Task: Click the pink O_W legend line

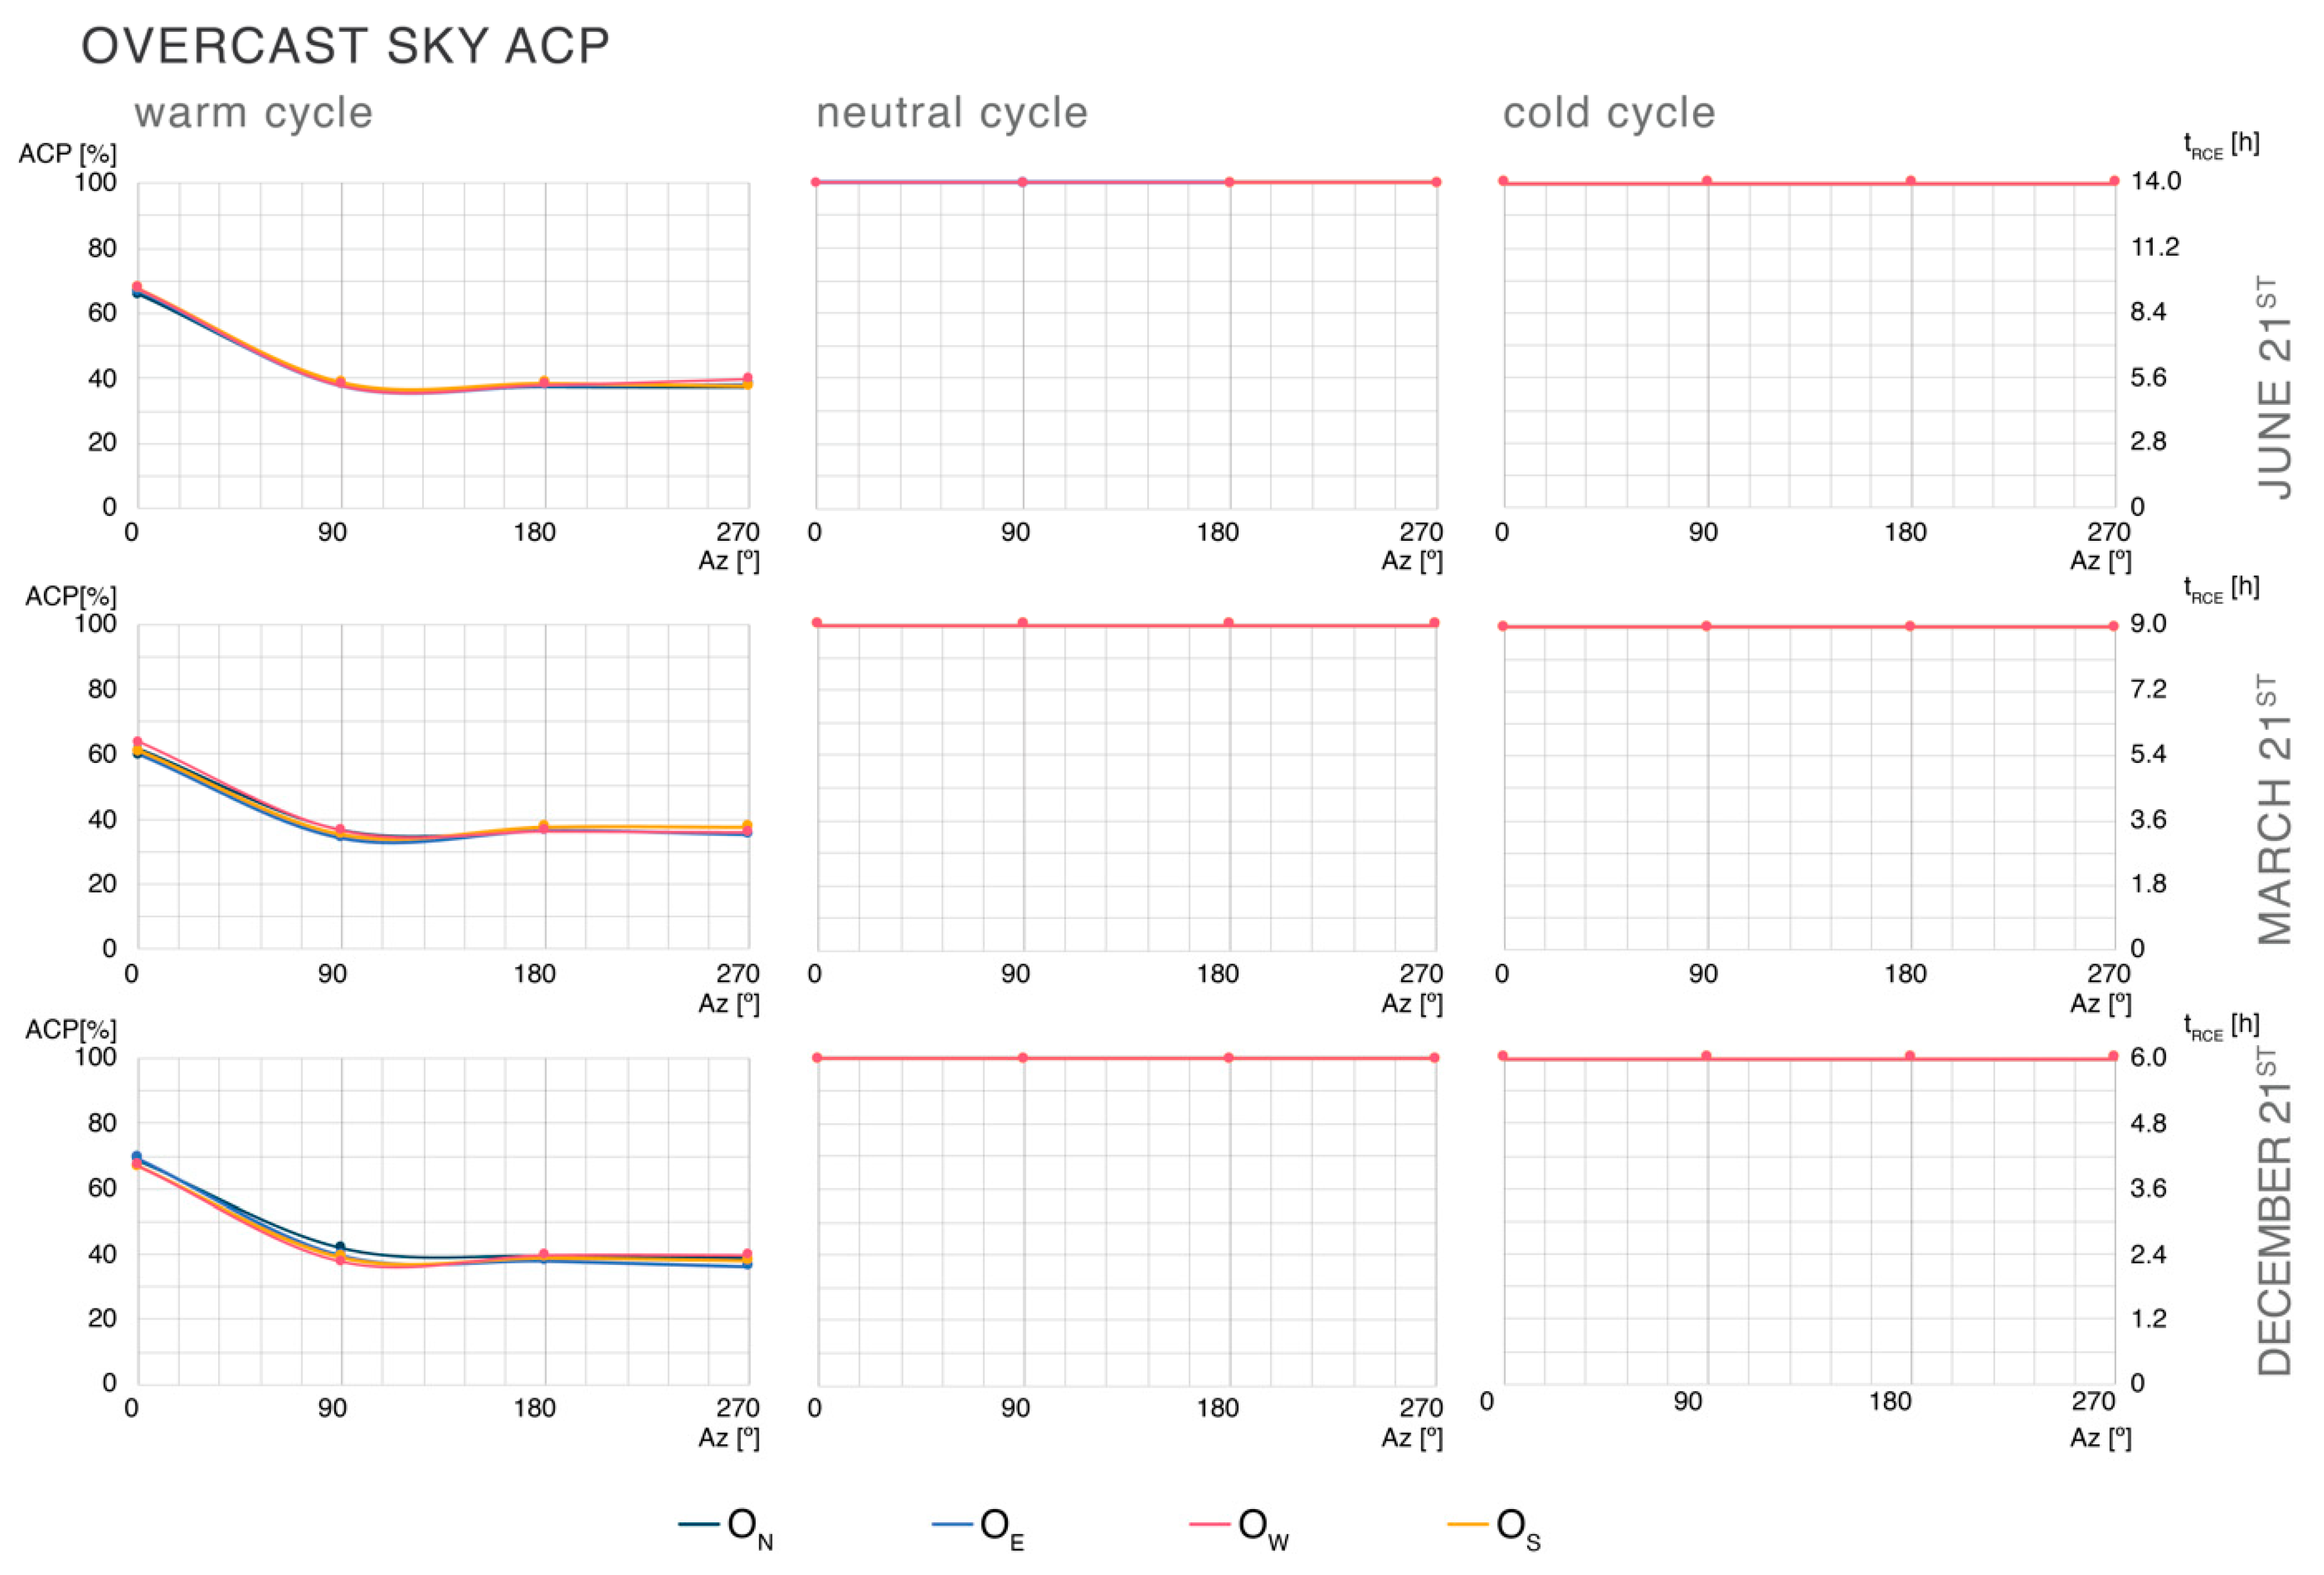Action: tap(1209, 1524)
